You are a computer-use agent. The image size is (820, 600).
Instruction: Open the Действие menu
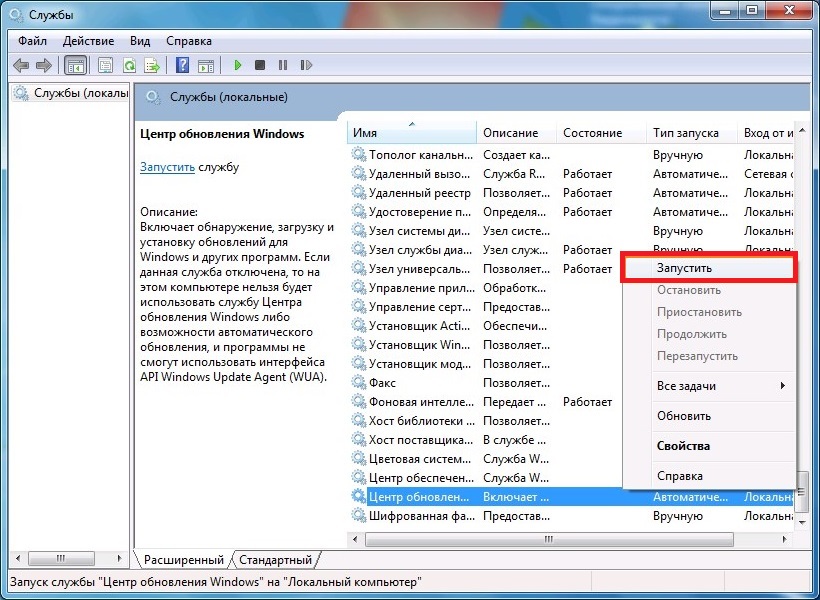tap(88, 41)
